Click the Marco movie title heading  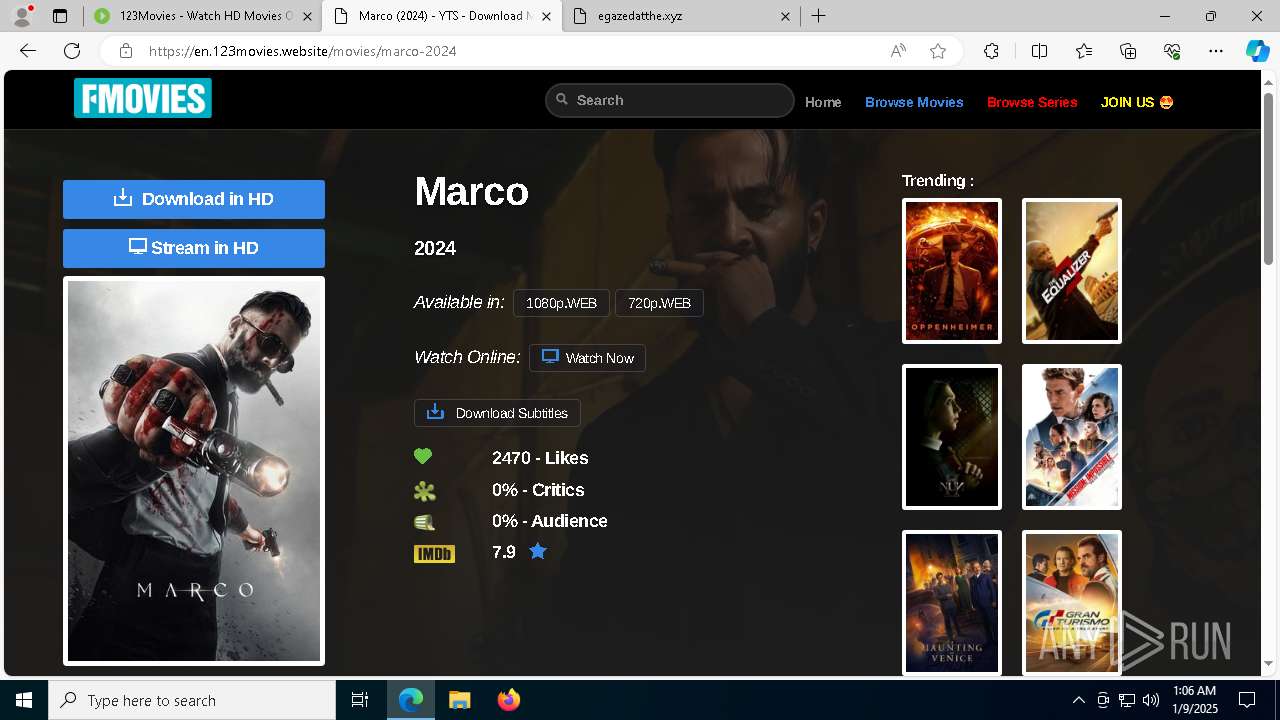[471, 191]
